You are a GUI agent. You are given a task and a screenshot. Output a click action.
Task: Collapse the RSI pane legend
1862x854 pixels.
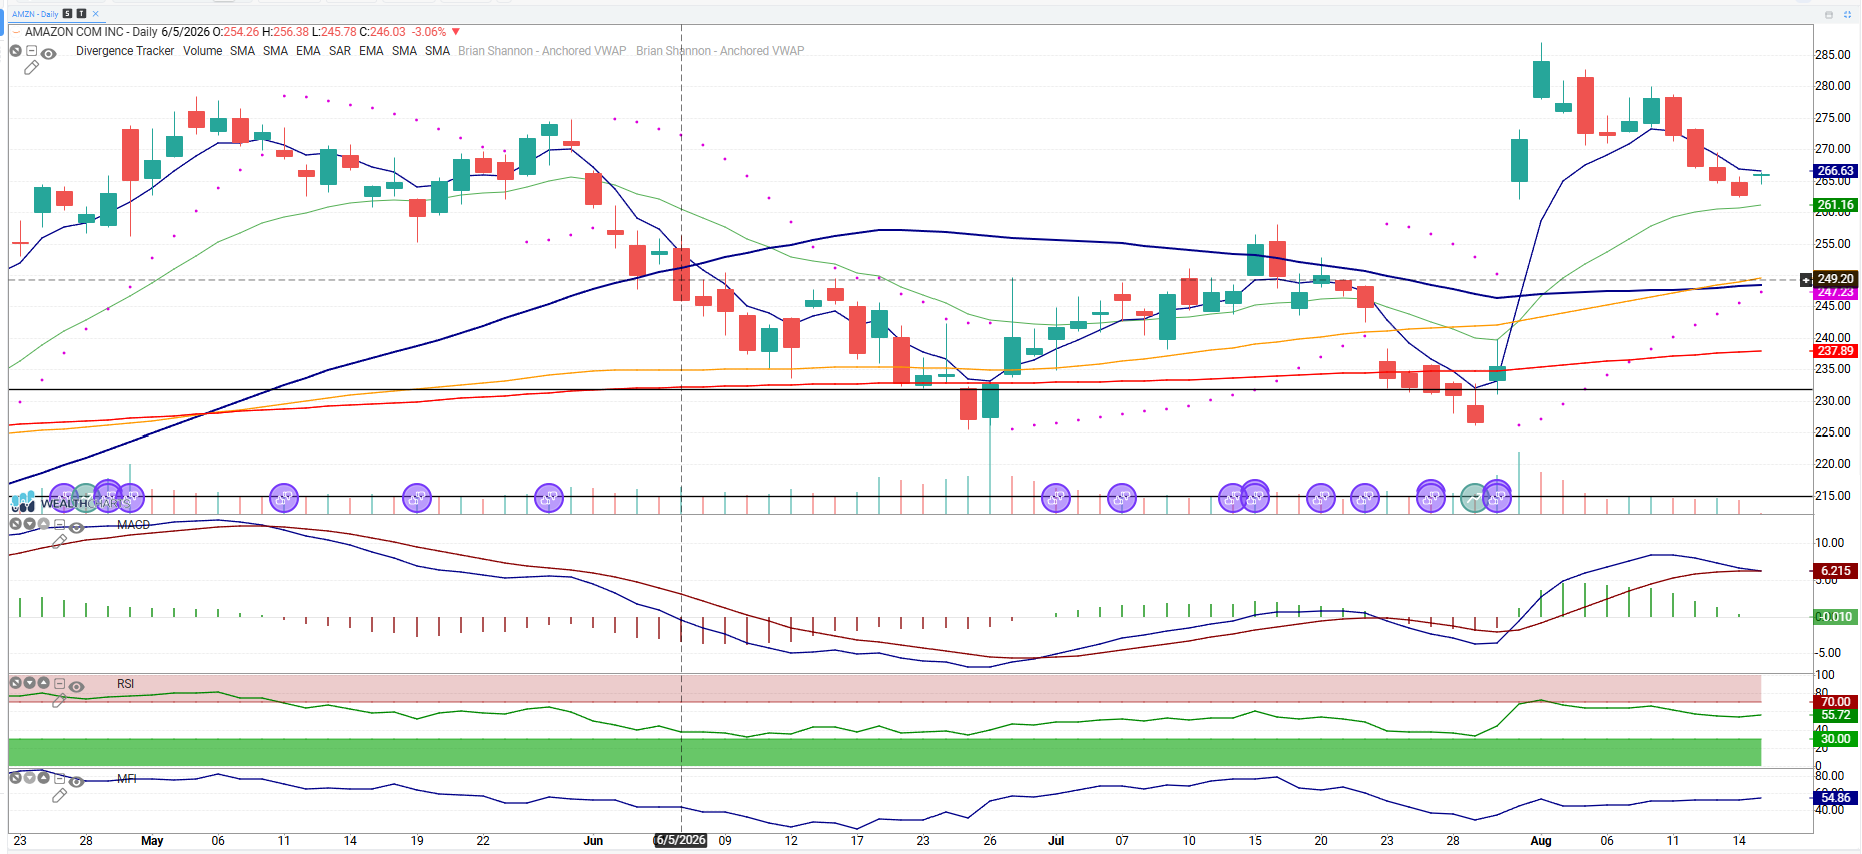pyautogui.click(x=59, y=683)
